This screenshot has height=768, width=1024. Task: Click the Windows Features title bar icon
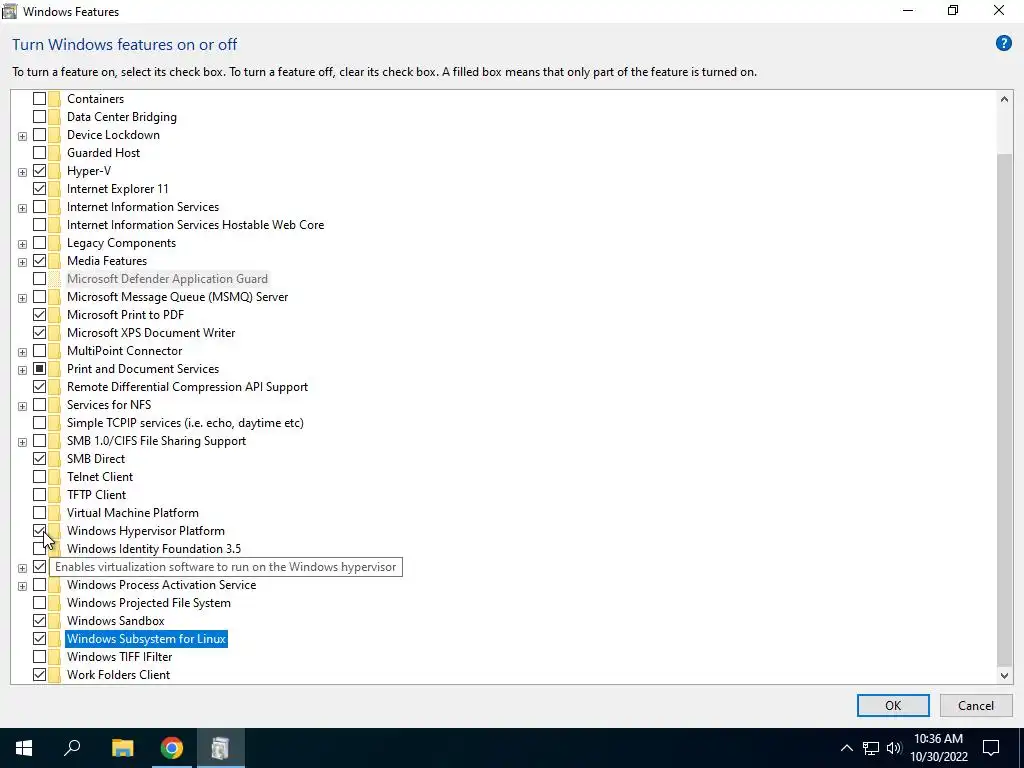10,11
